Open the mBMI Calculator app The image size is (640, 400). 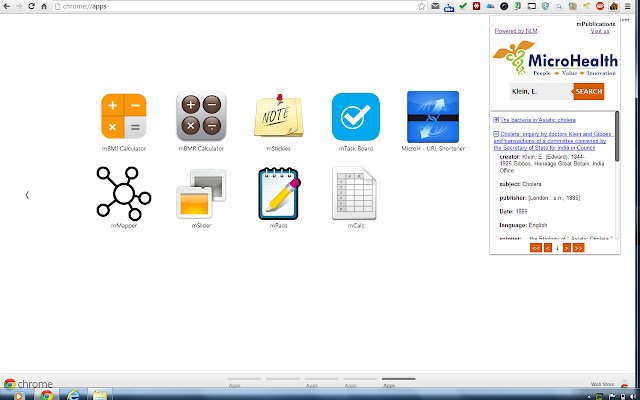124,116
